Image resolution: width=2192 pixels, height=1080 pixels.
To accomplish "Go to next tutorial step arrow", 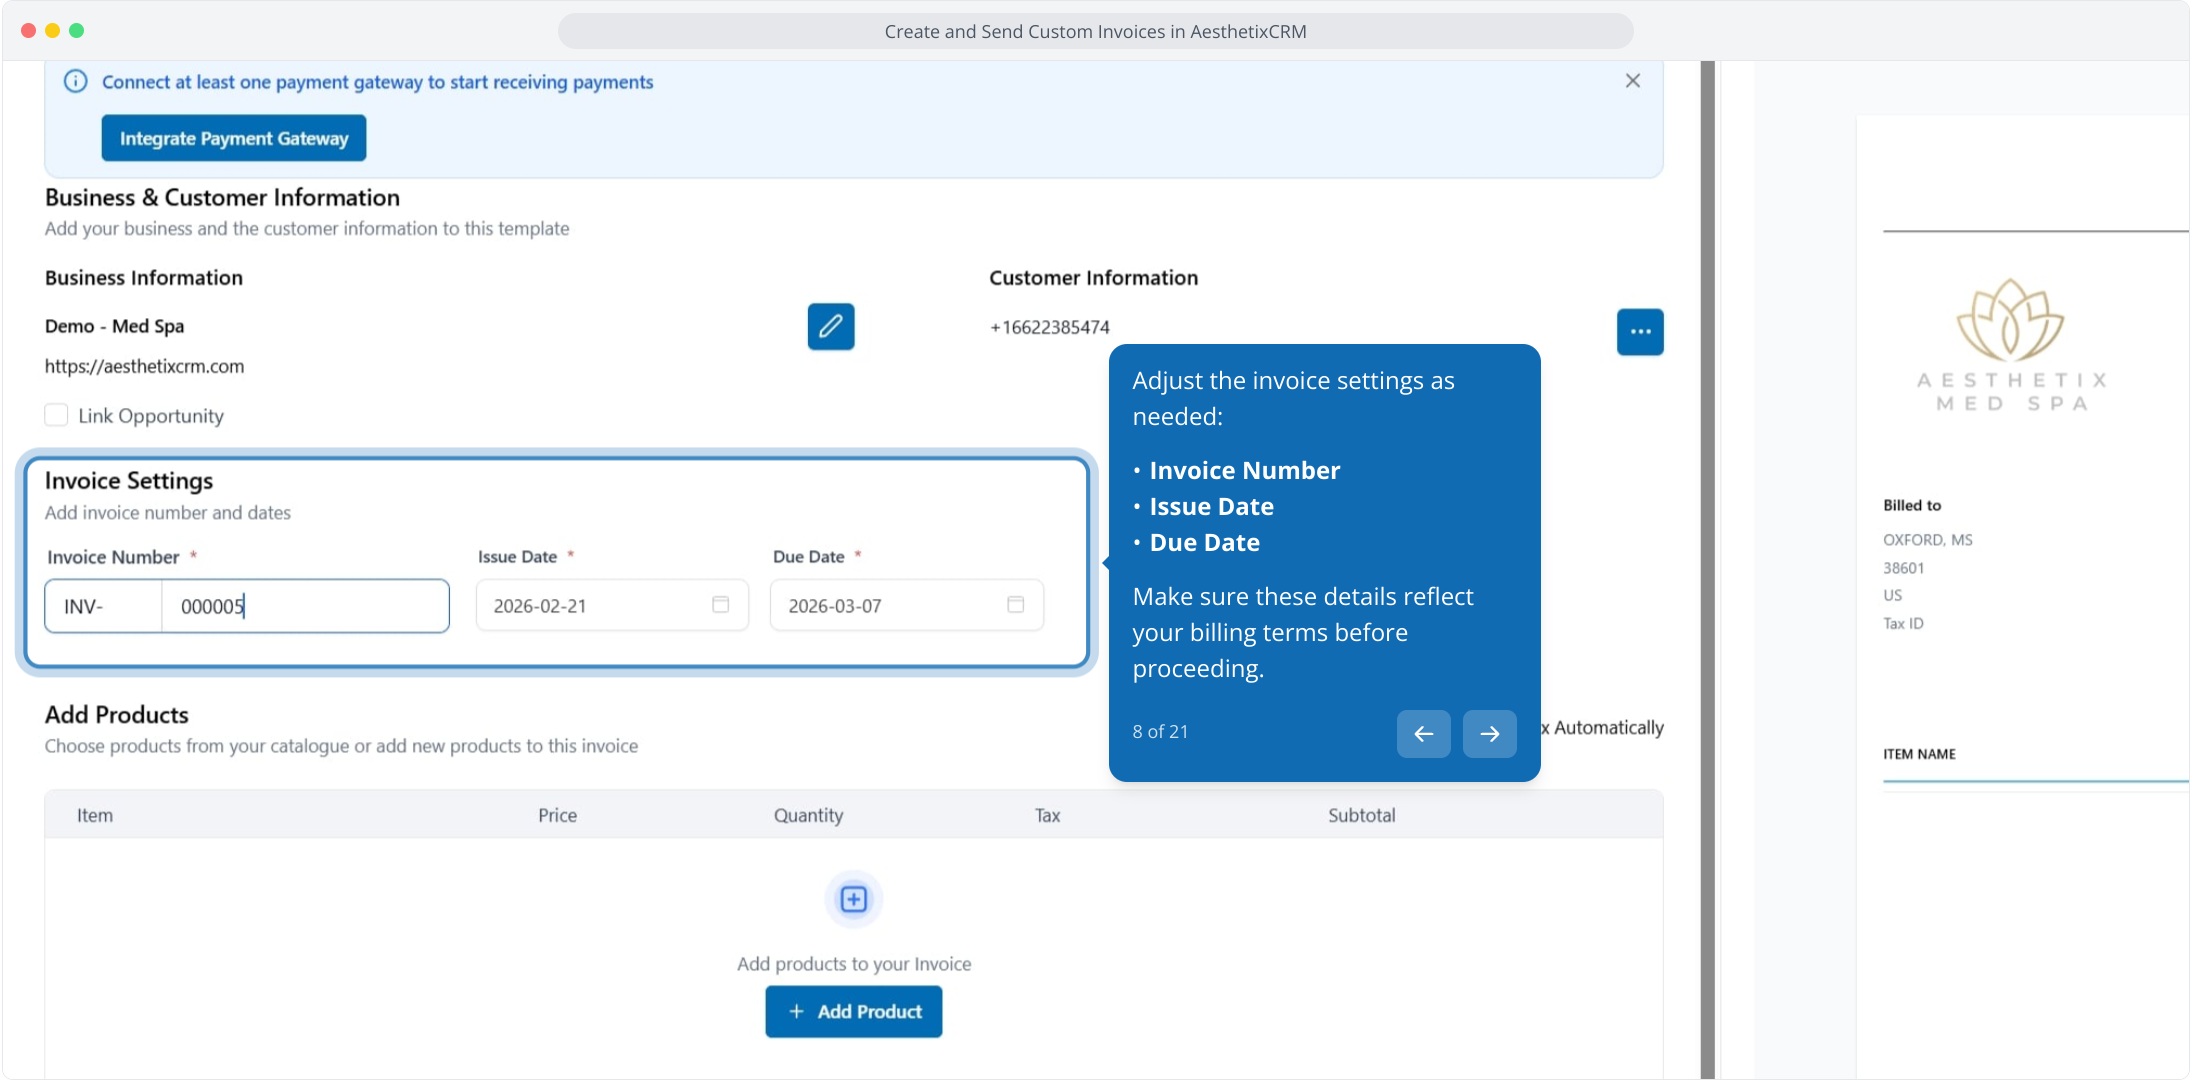I will tap(1489, 734).
